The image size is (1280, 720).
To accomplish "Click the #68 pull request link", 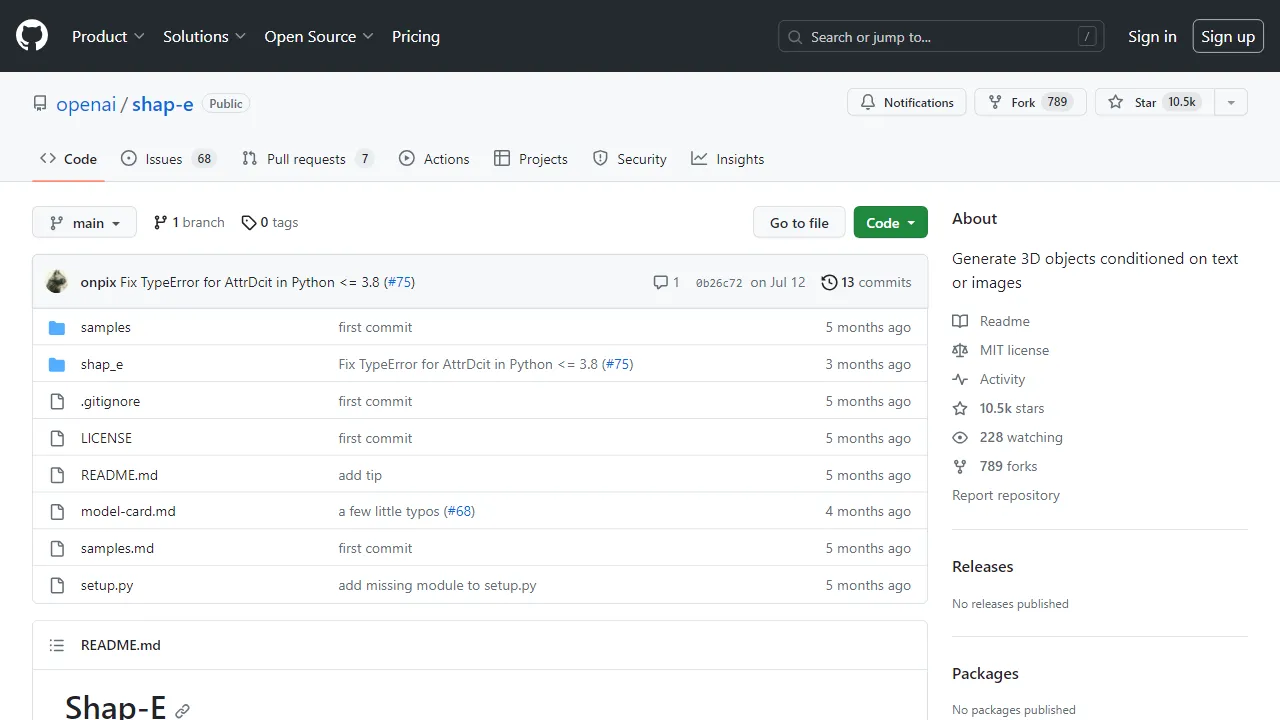I will [460, 511].
